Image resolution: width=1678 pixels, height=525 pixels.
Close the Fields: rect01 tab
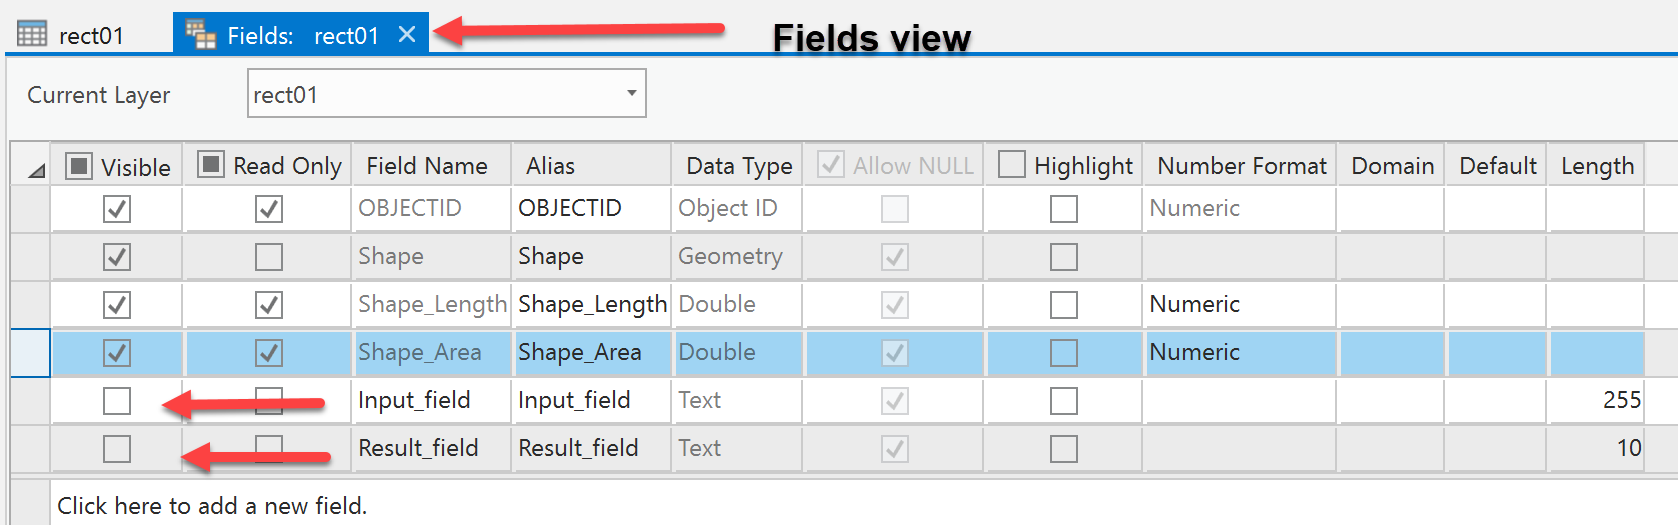tap(407, 34)
